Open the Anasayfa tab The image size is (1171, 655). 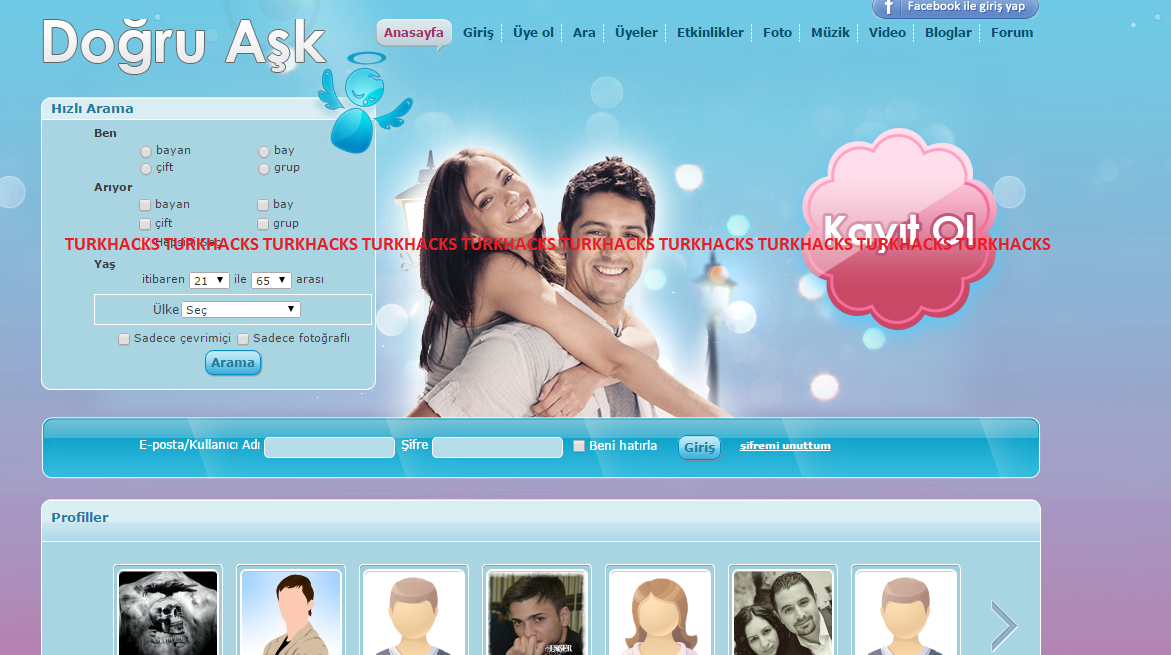tap(414, 33)
